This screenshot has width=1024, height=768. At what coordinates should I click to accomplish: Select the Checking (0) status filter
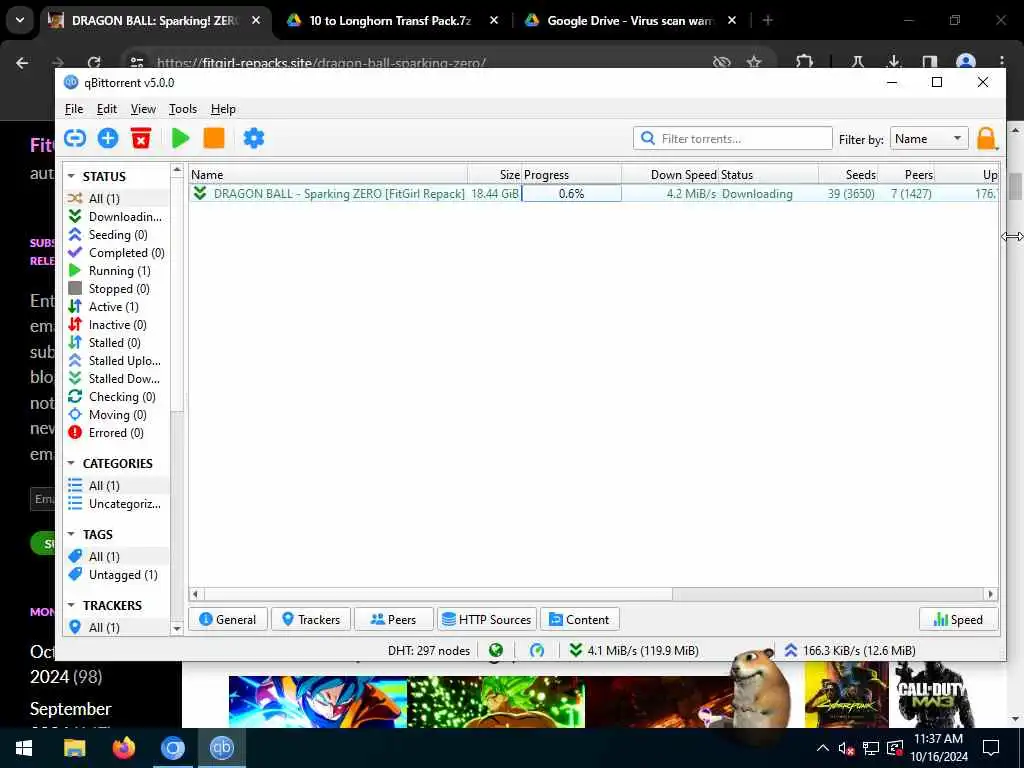click(116, 396)
